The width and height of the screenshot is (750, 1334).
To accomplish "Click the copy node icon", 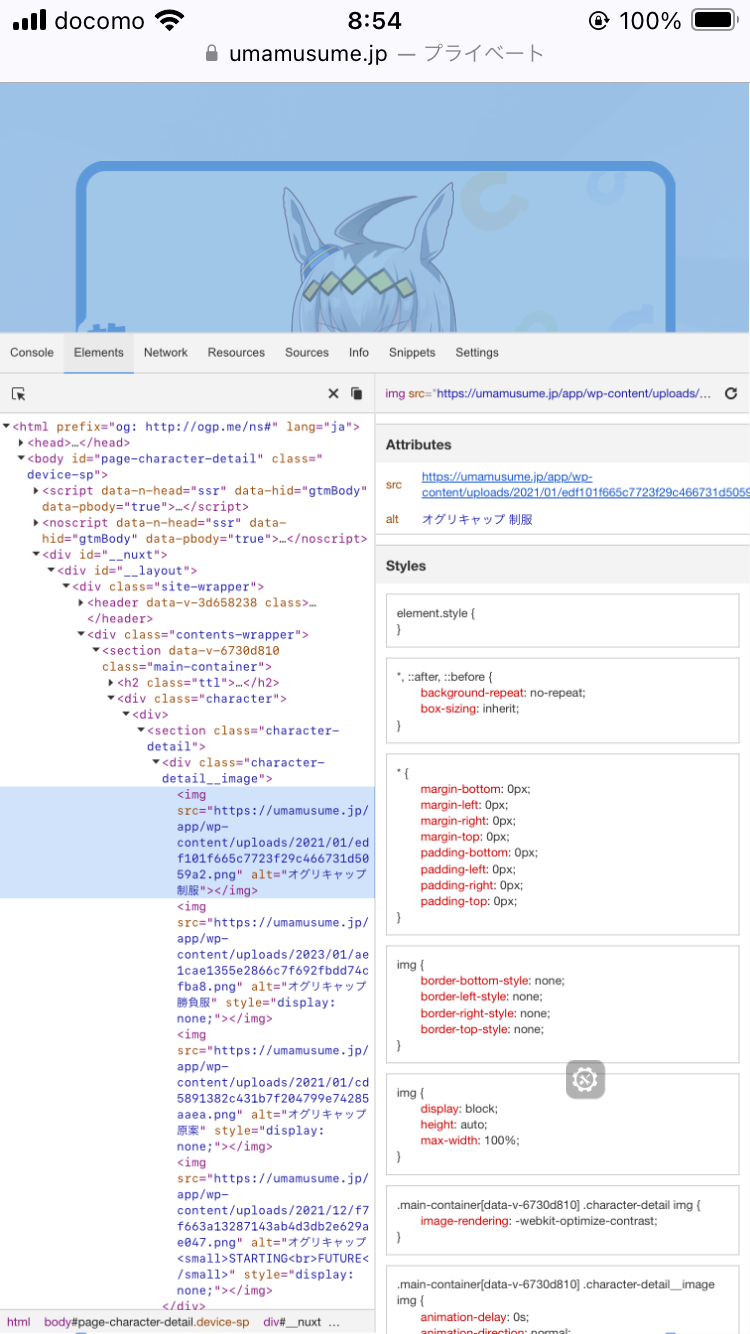I will 356,394.
